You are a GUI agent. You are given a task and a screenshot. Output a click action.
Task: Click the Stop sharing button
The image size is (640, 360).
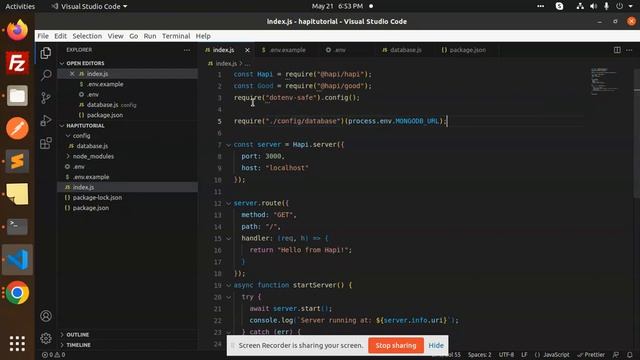point(396,345)
